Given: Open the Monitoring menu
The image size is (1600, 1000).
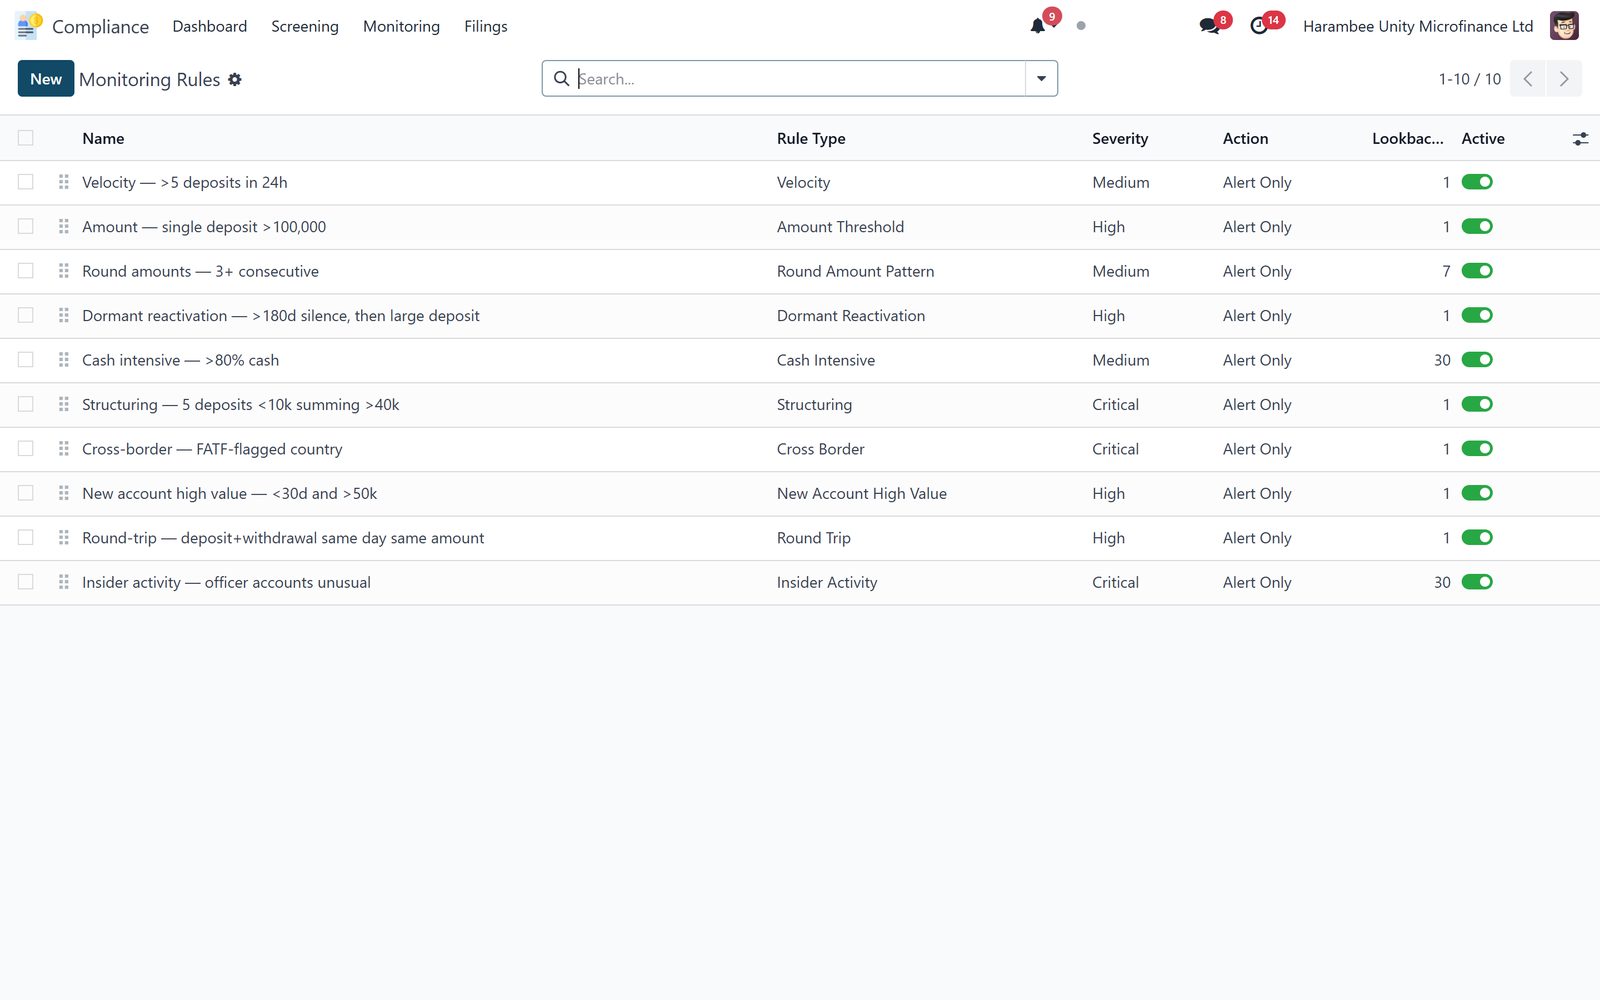Looking at the screenshot, I should tap(401, 26).
